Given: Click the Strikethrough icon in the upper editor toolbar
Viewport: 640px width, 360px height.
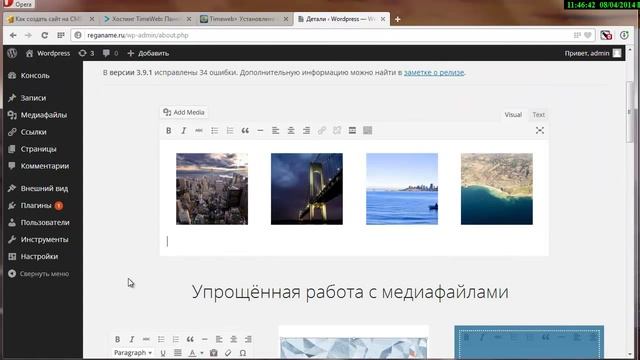Looking at the screenshot, I should pyautogui.click(x=199, y=131).
